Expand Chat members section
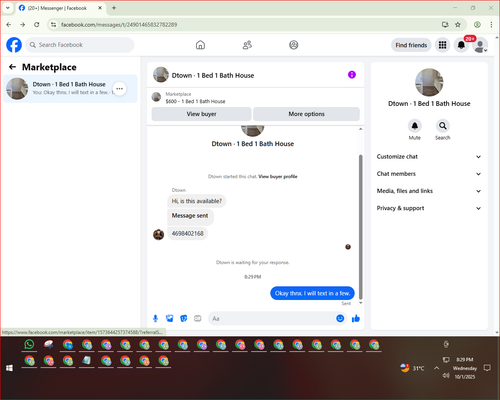Image resolution: width=500 pixels, height=400 pixels. [429, 174]
